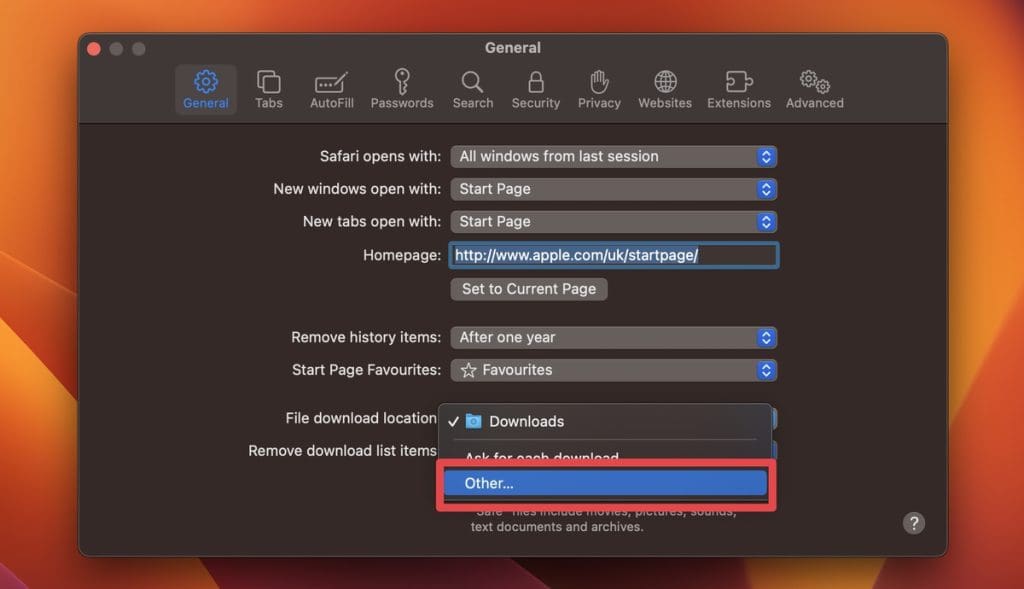This screenshot has width=1024, height=589.
Task: Select the Downloads menu option
Action: click(605, 422)
